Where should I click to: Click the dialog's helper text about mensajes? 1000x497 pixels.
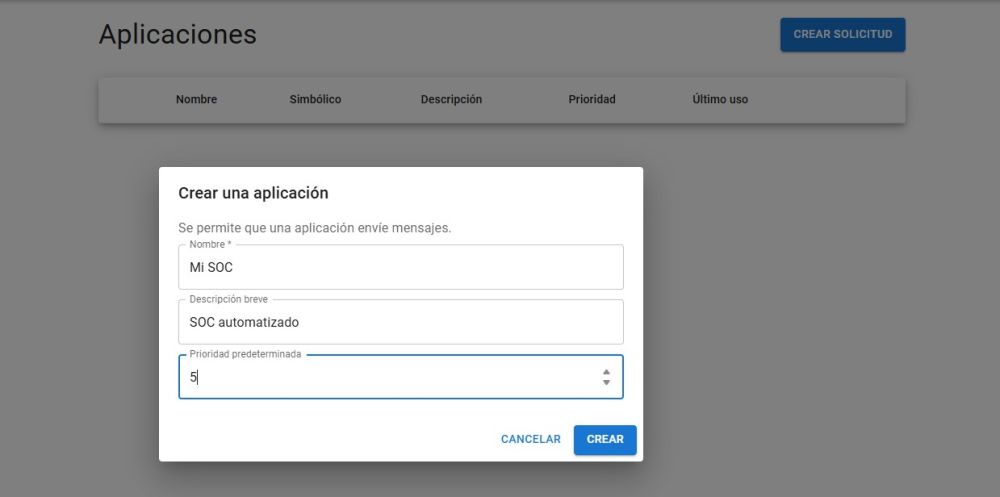pyautogui.click(x=315, y=228)
